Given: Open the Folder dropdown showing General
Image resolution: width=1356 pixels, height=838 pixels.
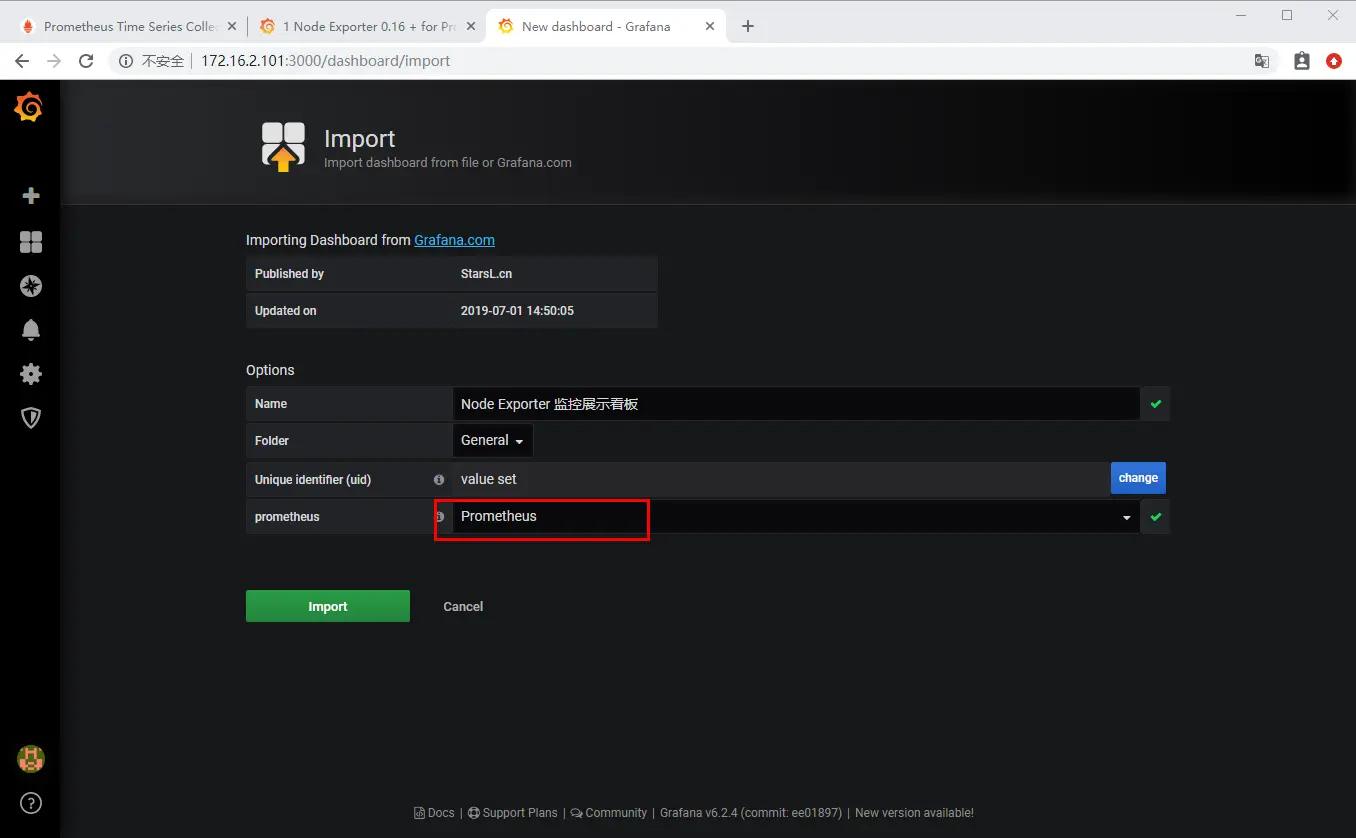Looking at the screenshot, I should pos(492,440).
